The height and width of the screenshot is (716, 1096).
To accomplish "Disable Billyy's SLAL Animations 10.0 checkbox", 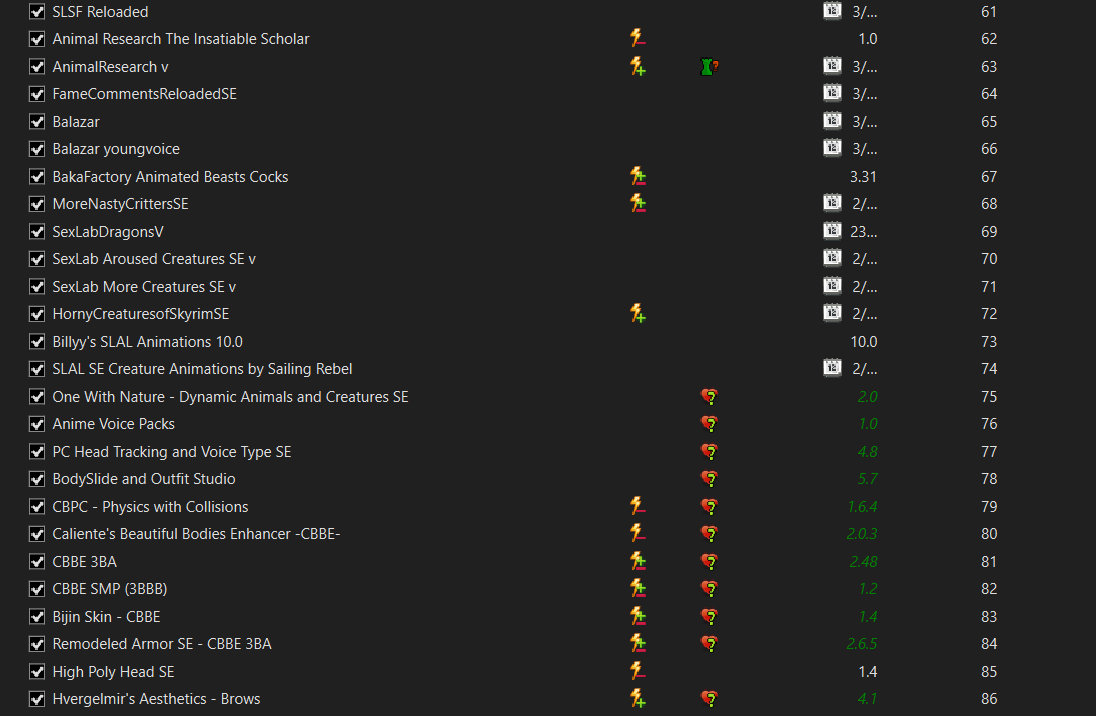I will click(37, 342).
